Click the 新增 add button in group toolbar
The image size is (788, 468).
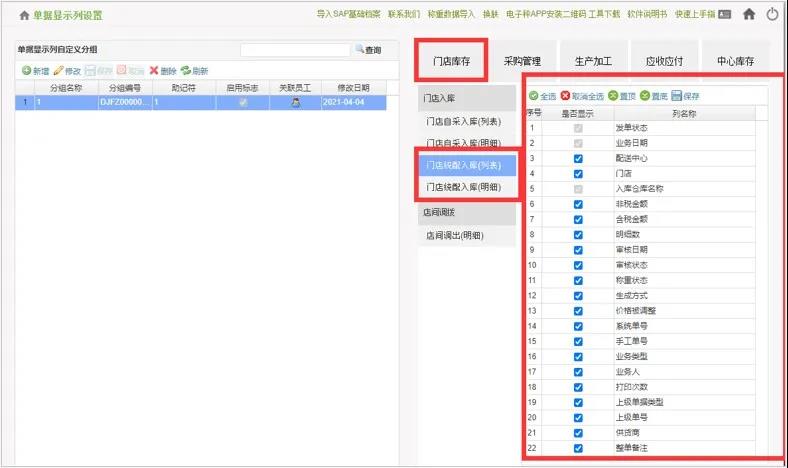35,71
